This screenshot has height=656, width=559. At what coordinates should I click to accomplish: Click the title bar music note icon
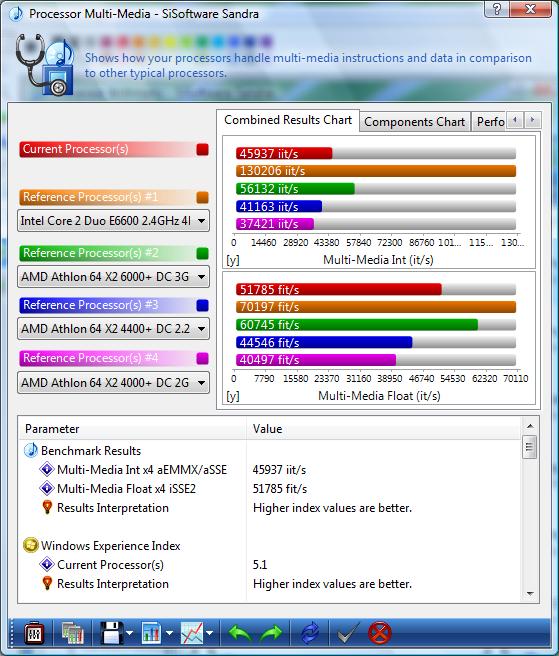[16, 13]
